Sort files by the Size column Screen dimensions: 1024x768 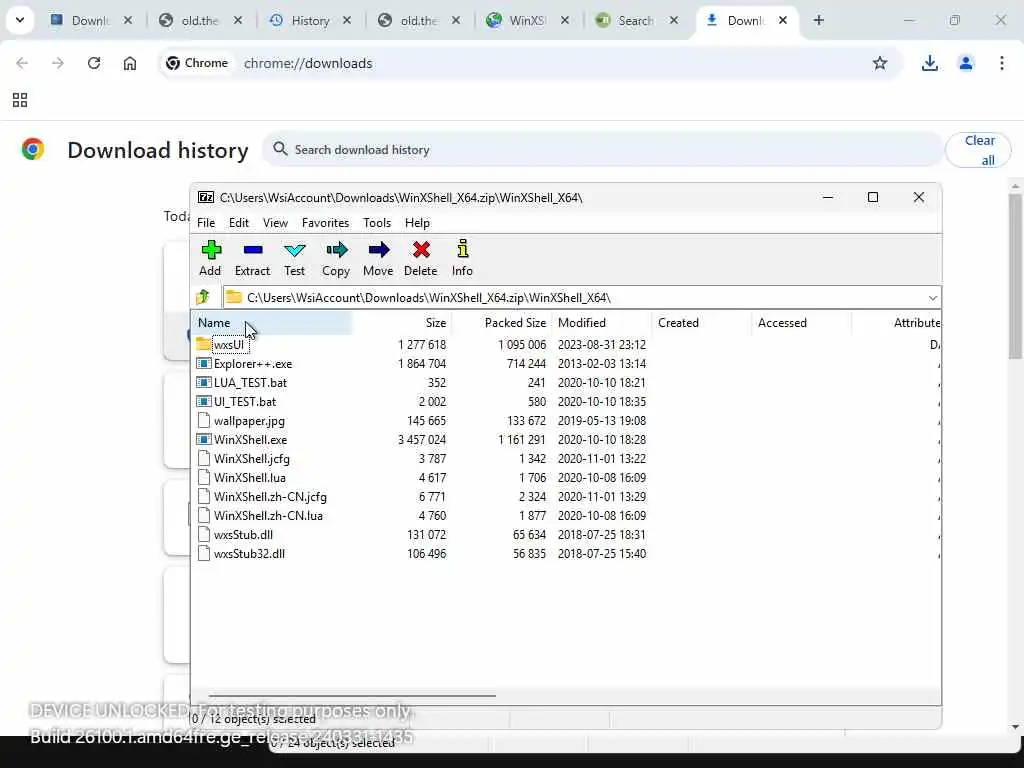402,323
